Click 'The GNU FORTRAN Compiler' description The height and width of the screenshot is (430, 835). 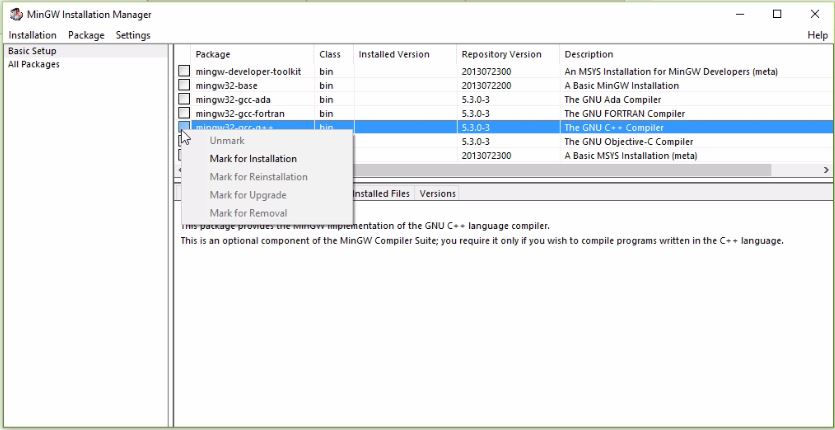[624, 114]
